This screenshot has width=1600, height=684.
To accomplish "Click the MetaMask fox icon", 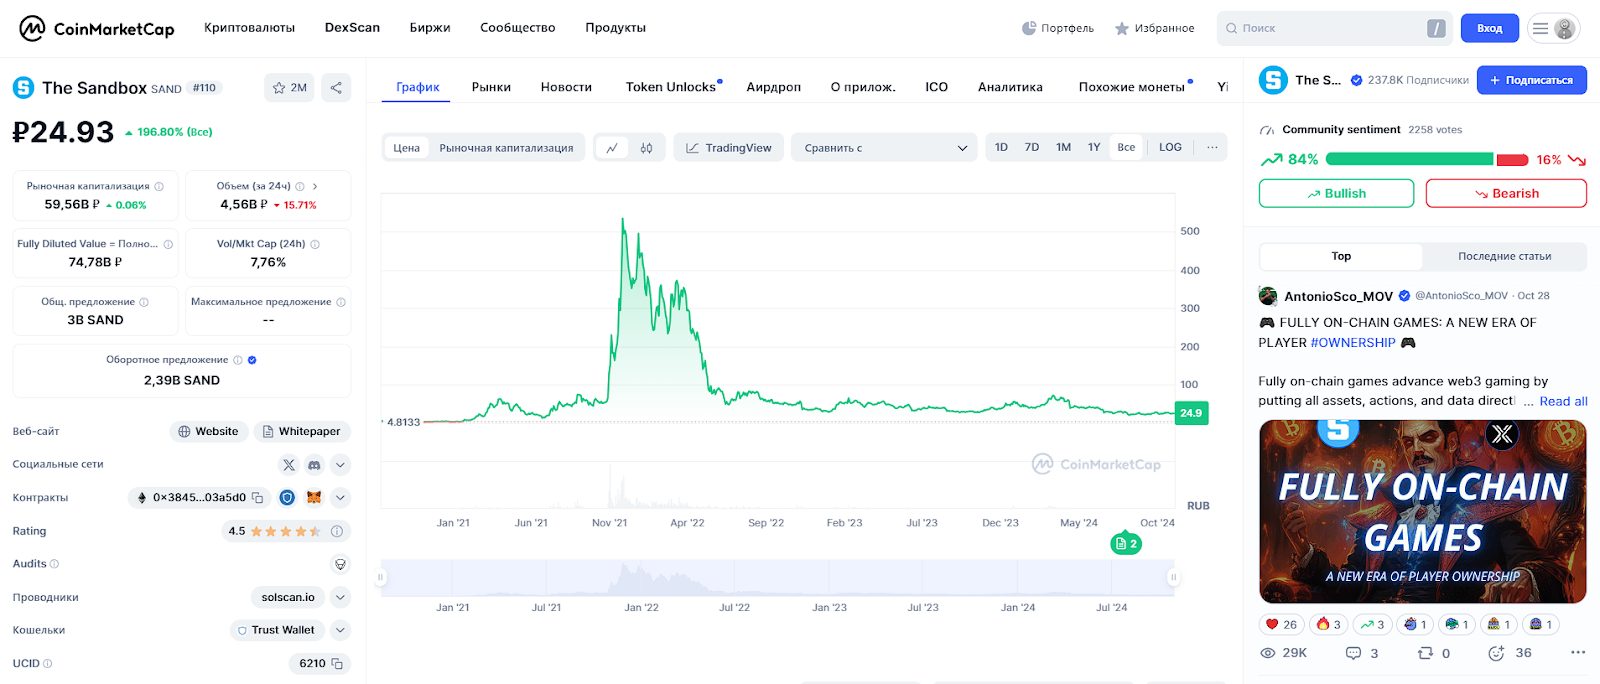I will tap(313, 497).
